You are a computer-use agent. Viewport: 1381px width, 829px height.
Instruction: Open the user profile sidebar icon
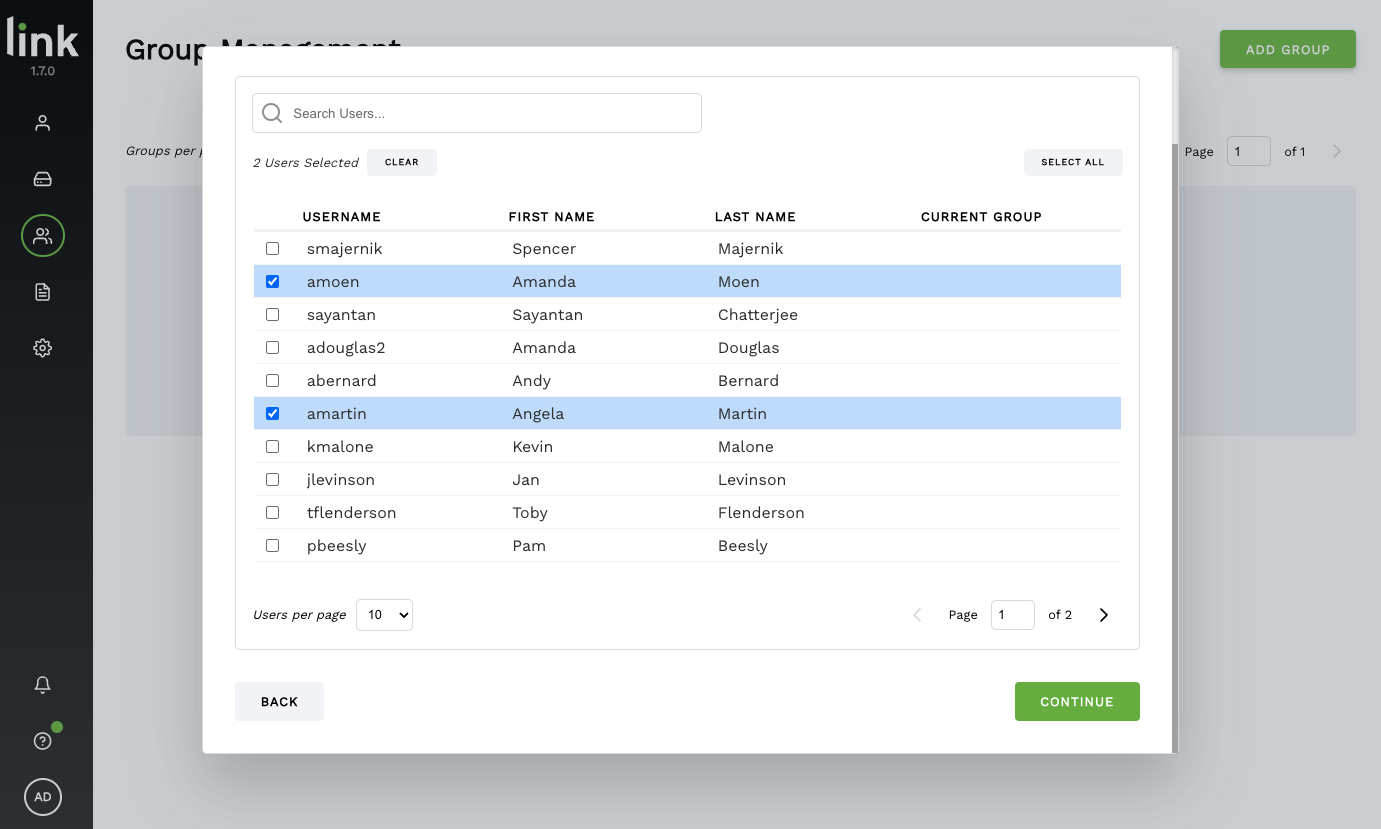click(x=42, y=123)
